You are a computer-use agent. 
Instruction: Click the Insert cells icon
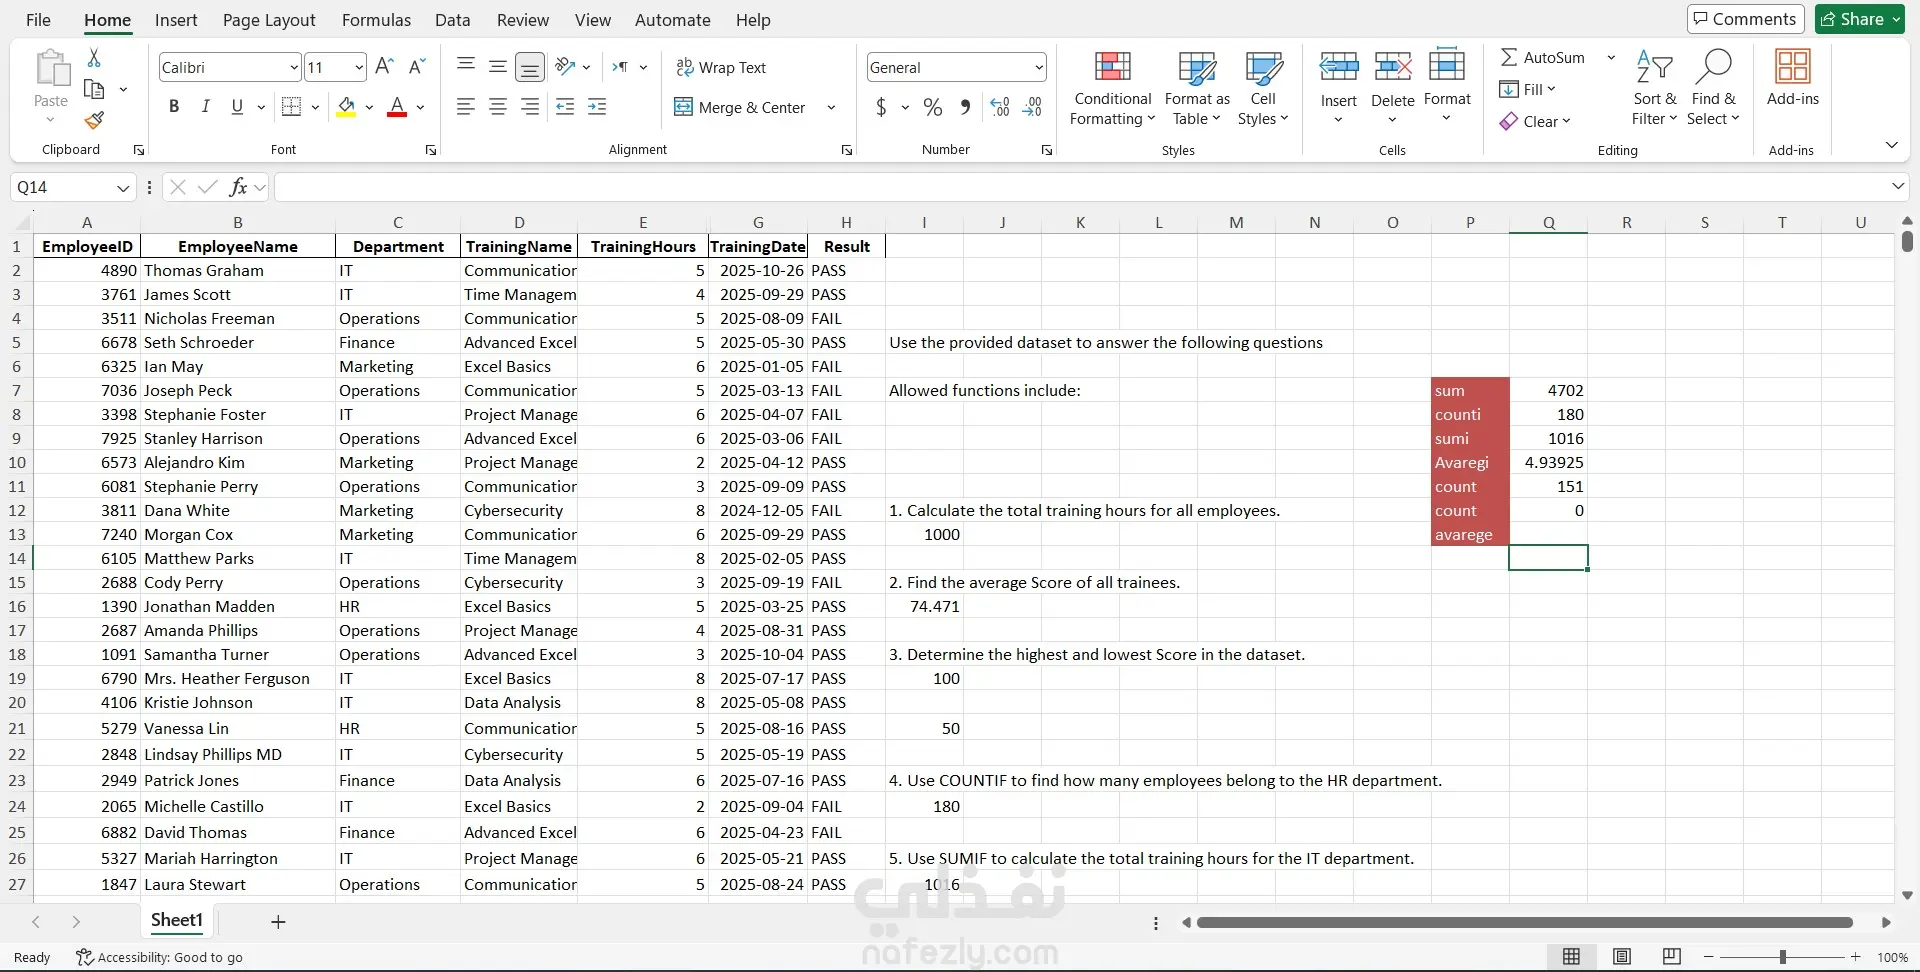(1339, 67)
